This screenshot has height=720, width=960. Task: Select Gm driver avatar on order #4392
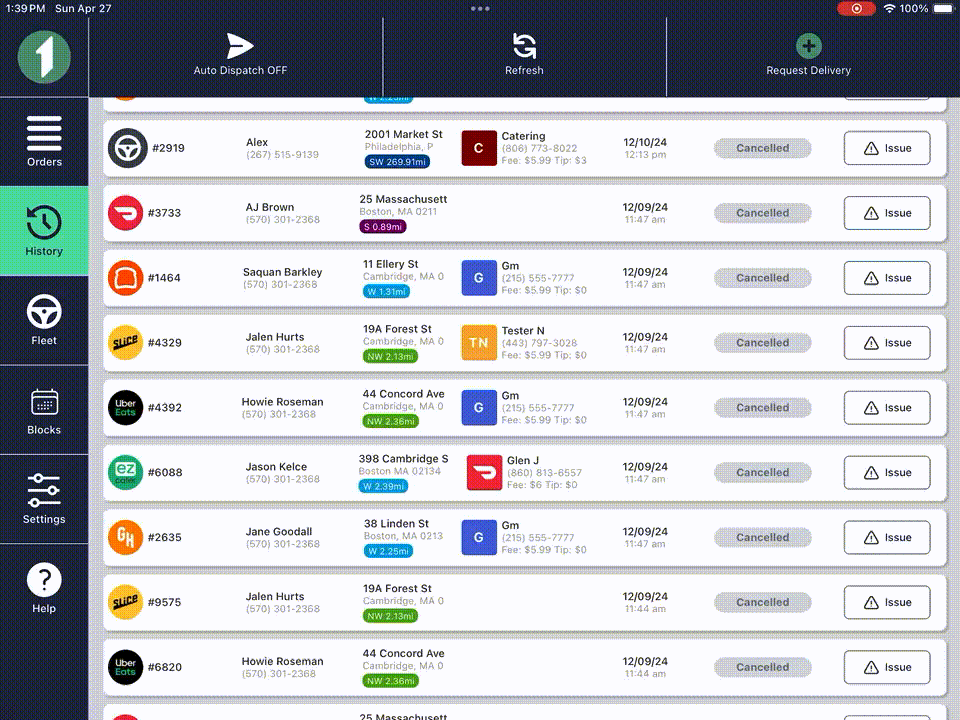tap(479, 408)
